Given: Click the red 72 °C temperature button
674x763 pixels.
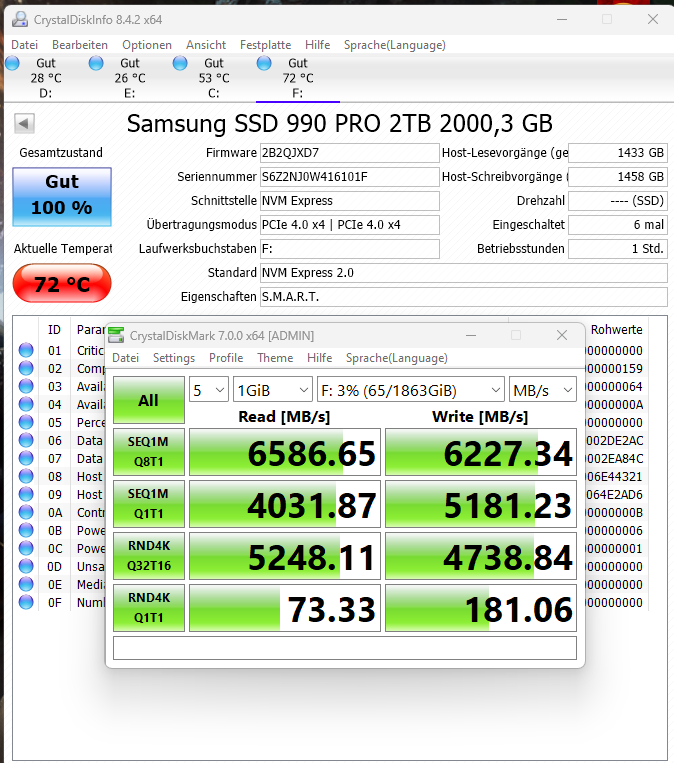Looking at the screenshot, I should pos(62,283).
